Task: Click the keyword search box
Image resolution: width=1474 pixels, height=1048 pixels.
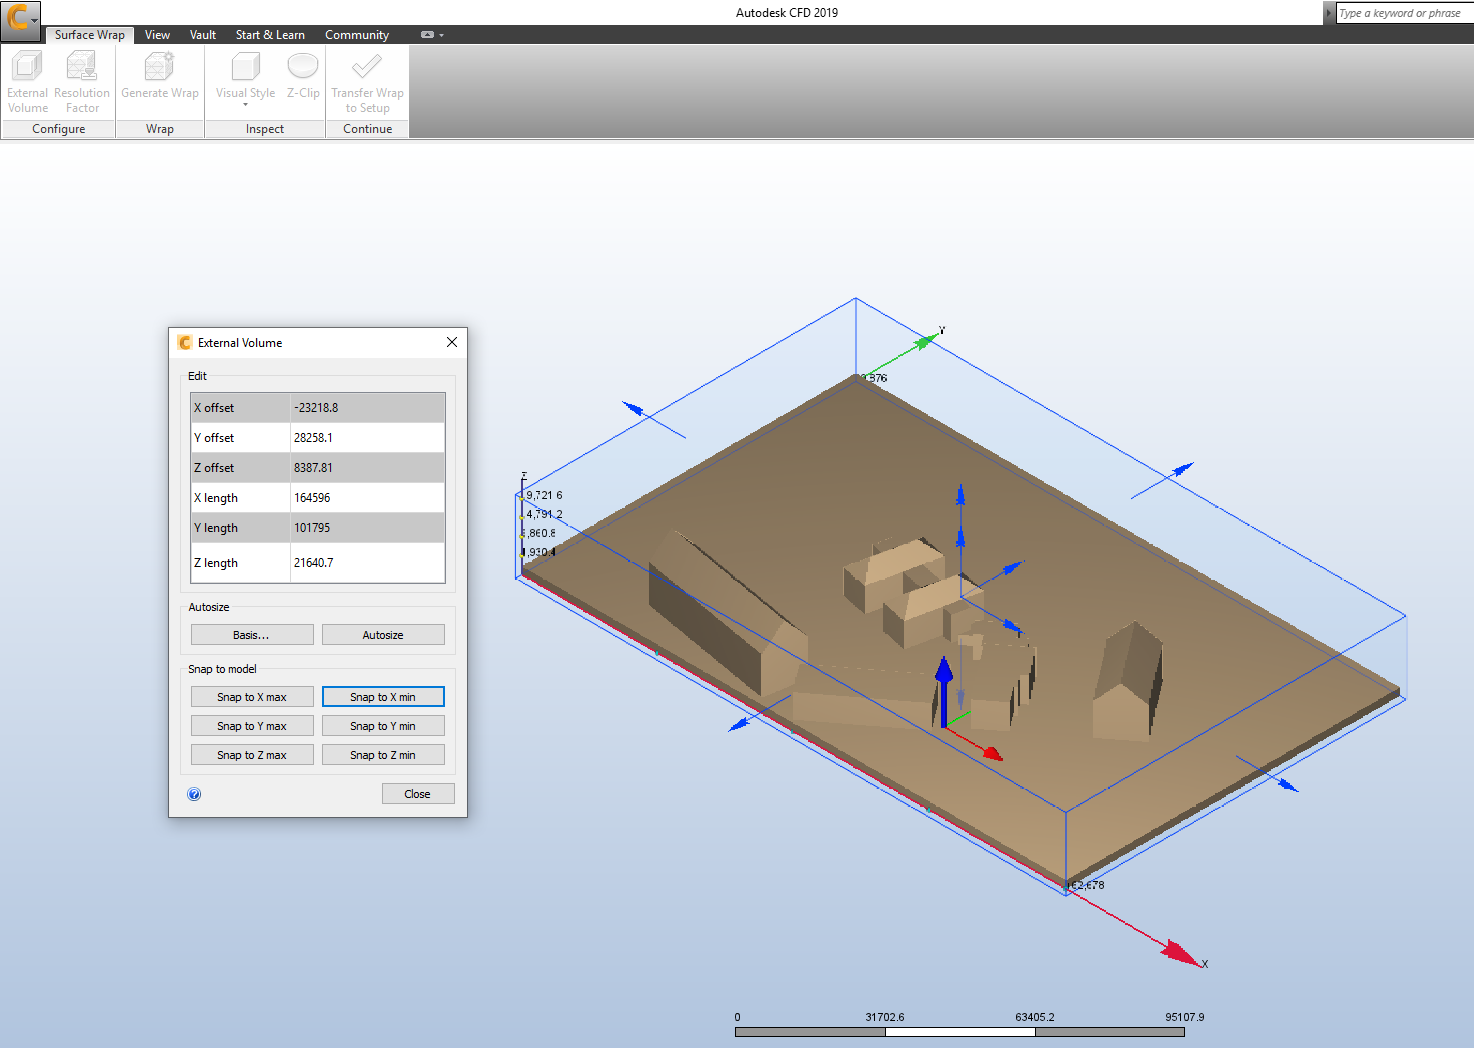Action: tap(1402, 13)
